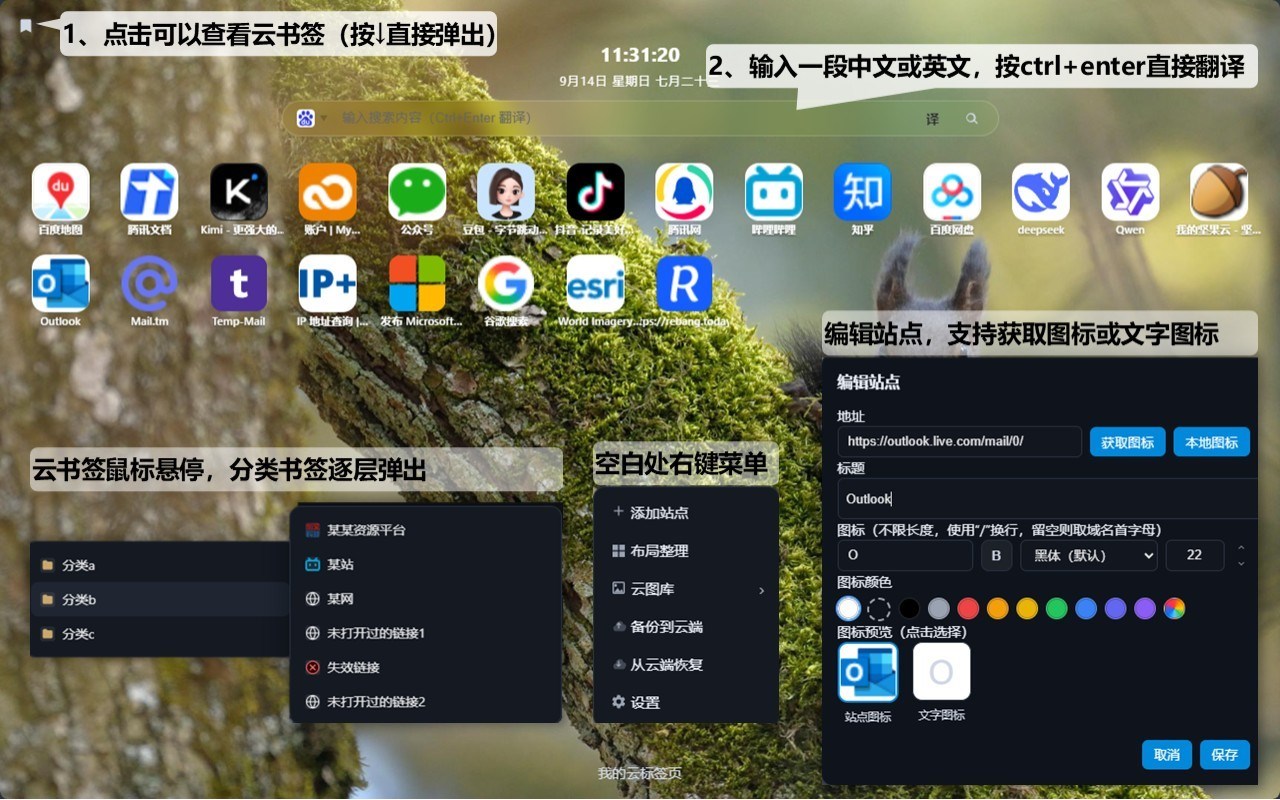The width and height of the screenshot is (1280, 800).
Task: Choose 添加站点 from the context menu
Action: 686,512
